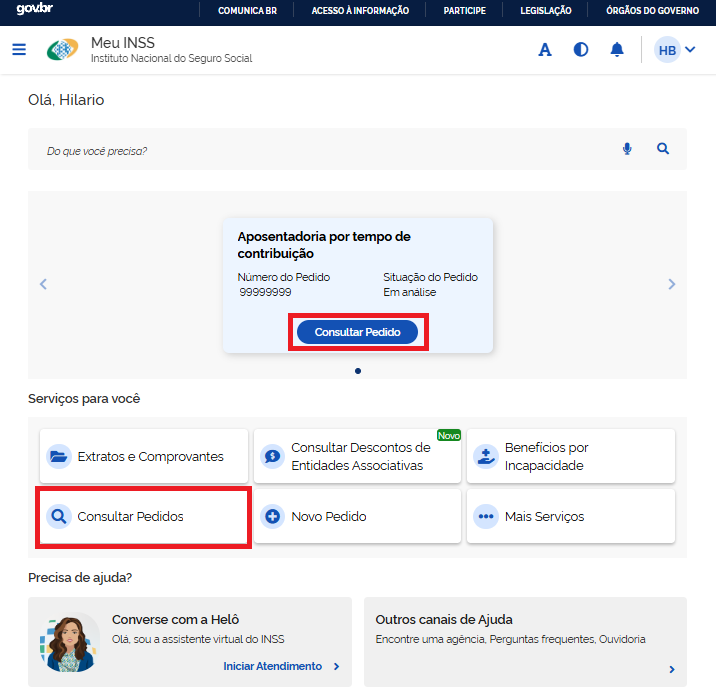Click the microphone voice search icon

[627, 149]
